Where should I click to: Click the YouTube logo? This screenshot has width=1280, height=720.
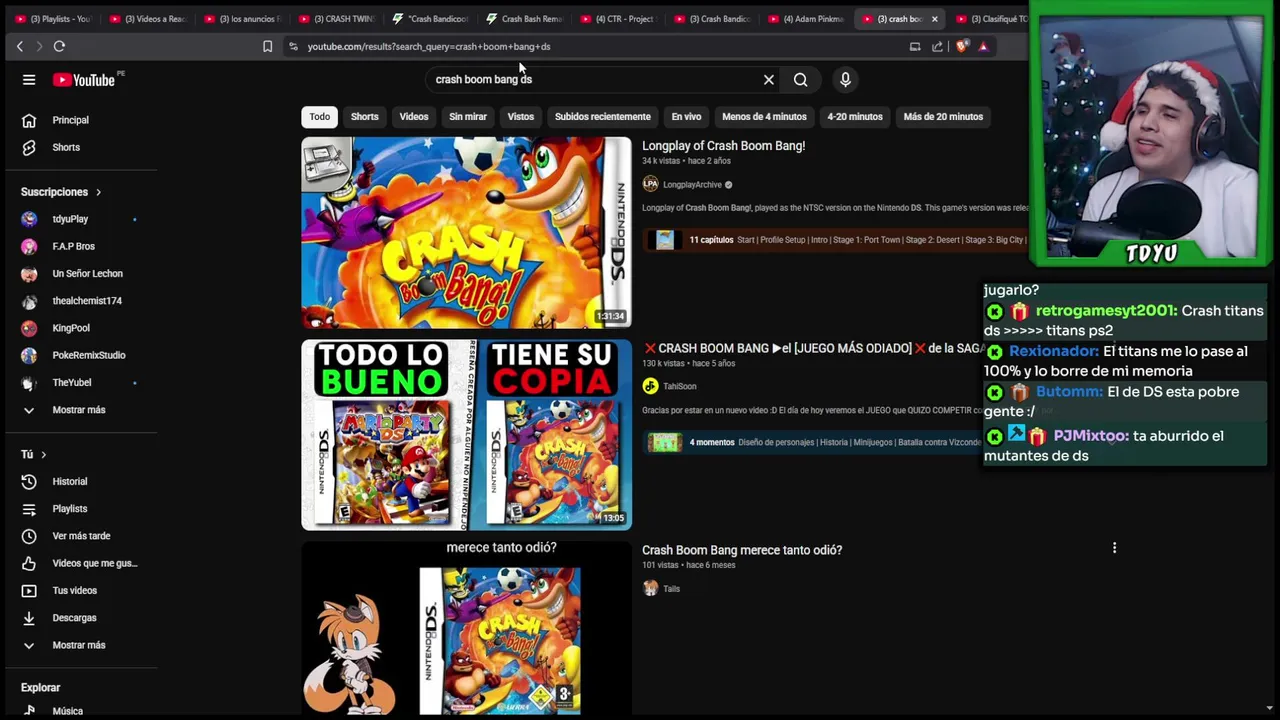(84, 80)
